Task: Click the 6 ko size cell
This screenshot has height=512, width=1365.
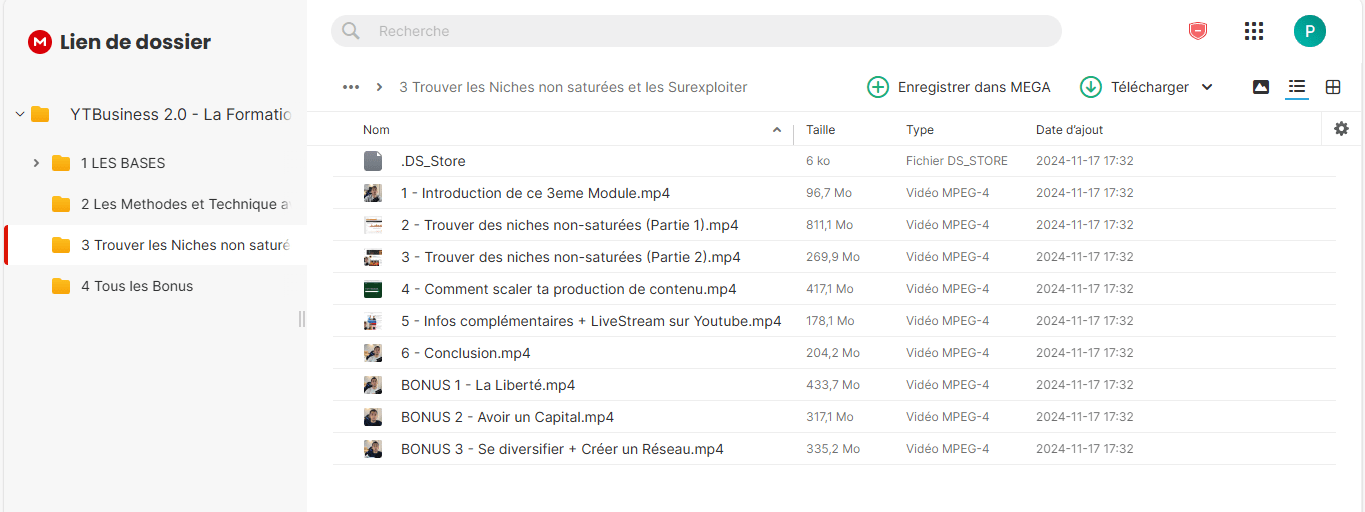Action: (x=818, y=161)
